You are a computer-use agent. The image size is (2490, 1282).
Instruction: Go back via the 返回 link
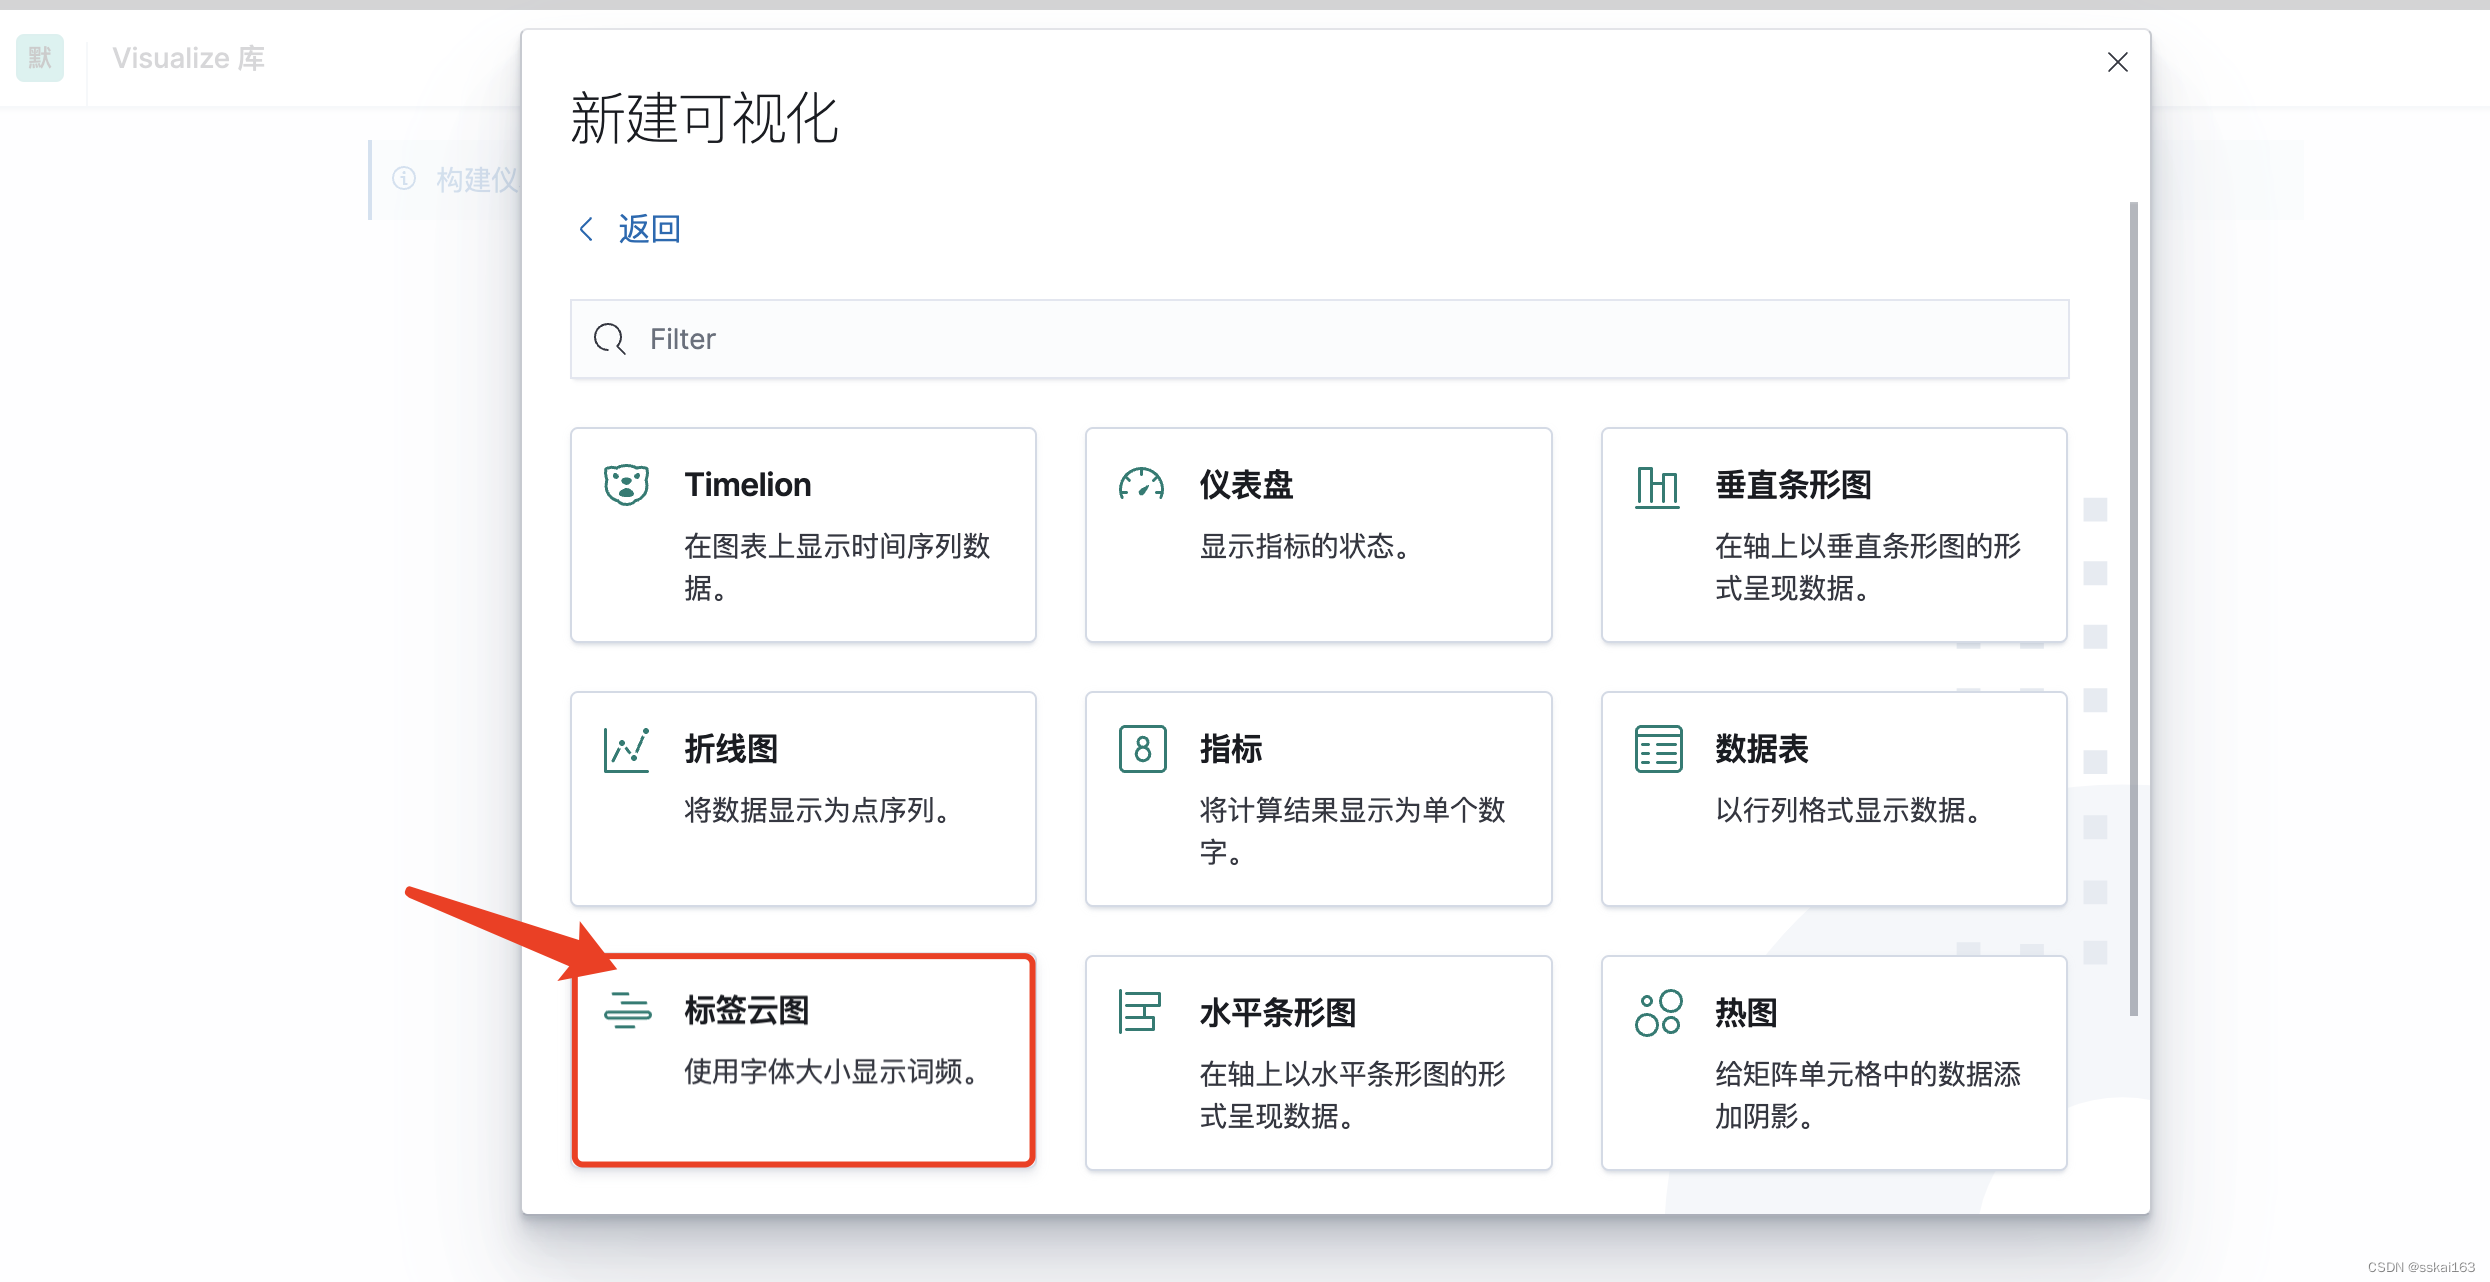point(648,229)
